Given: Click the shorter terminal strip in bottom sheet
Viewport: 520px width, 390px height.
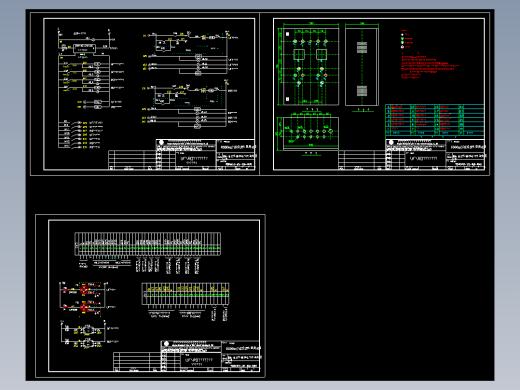Looking at the screenshot, I should [x=186, y=294].
